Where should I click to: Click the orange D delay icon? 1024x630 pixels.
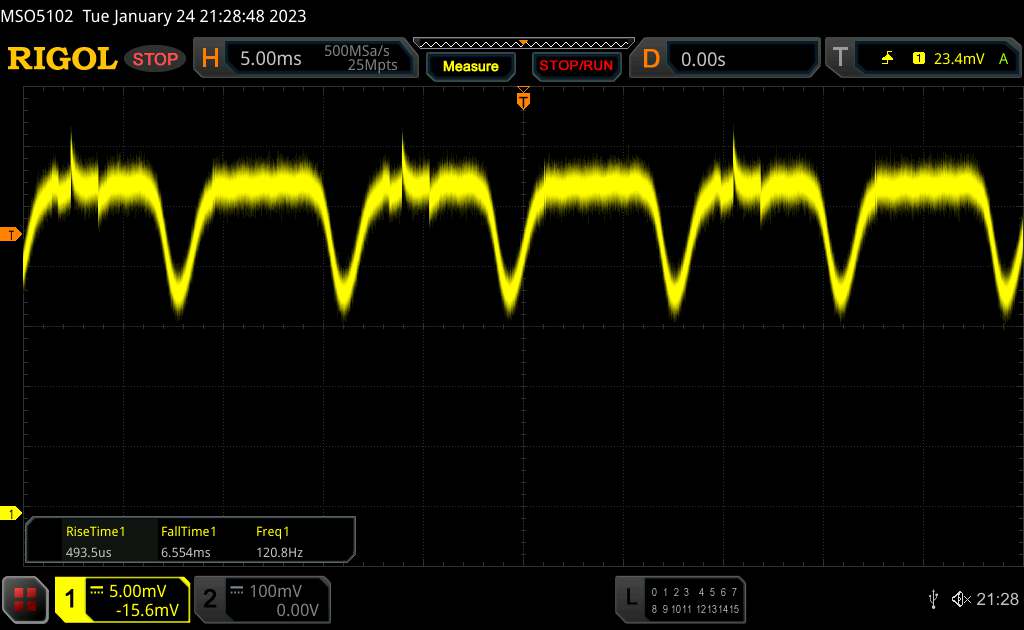(x=651, y=59)
